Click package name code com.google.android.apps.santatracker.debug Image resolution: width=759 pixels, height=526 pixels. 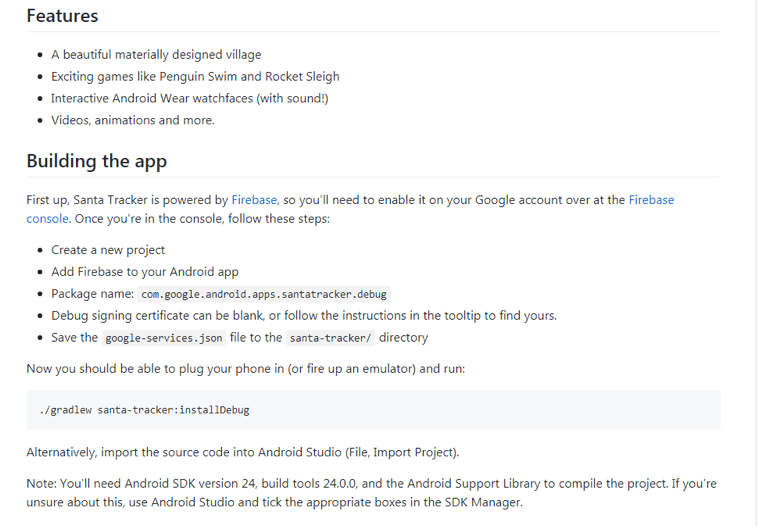coord(264,294)
